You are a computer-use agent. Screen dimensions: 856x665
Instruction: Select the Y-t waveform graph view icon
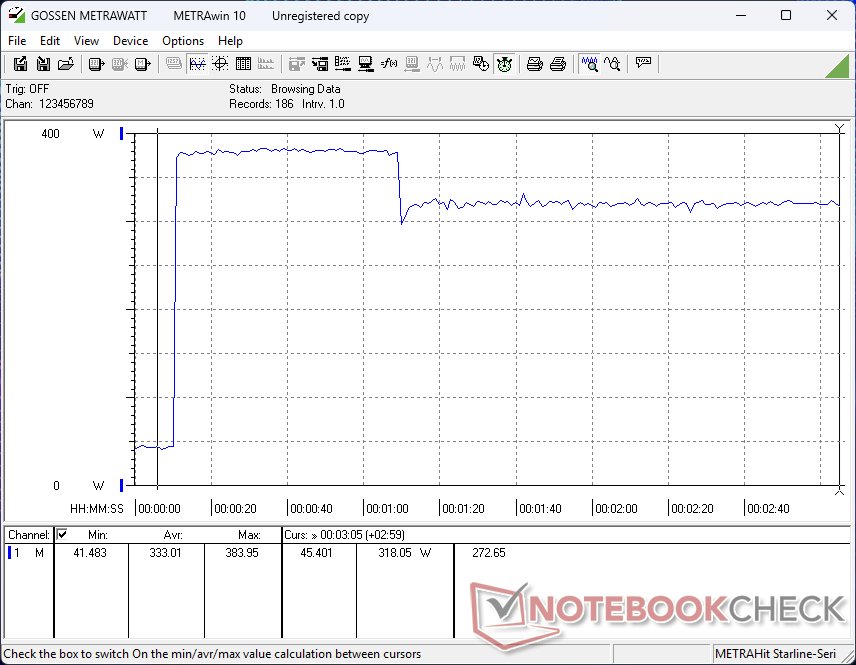tap(197, 64)
